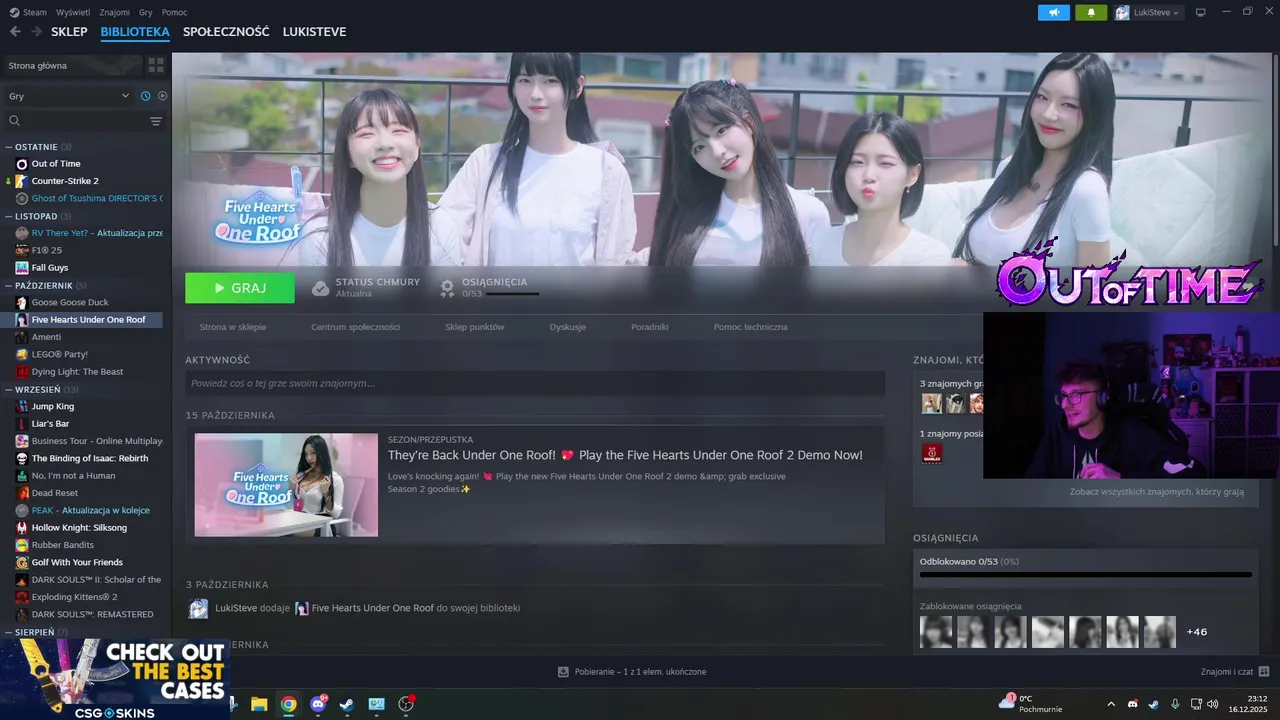
Task: Select Dying Light: The Beast in library
Action: 77,372
